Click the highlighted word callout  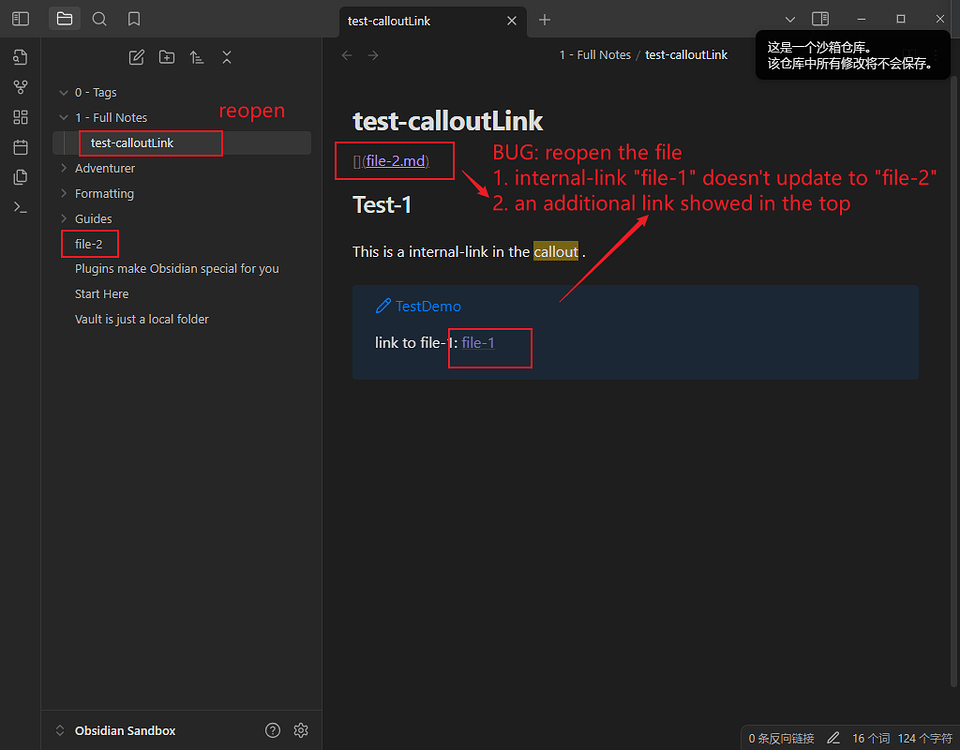555,252
